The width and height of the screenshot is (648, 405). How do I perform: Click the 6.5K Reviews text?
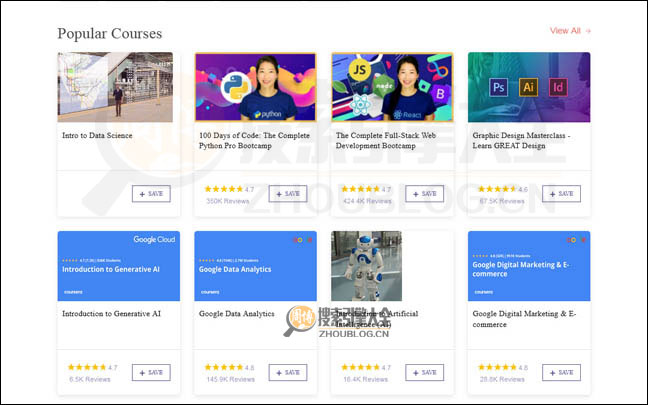point(90,379)
